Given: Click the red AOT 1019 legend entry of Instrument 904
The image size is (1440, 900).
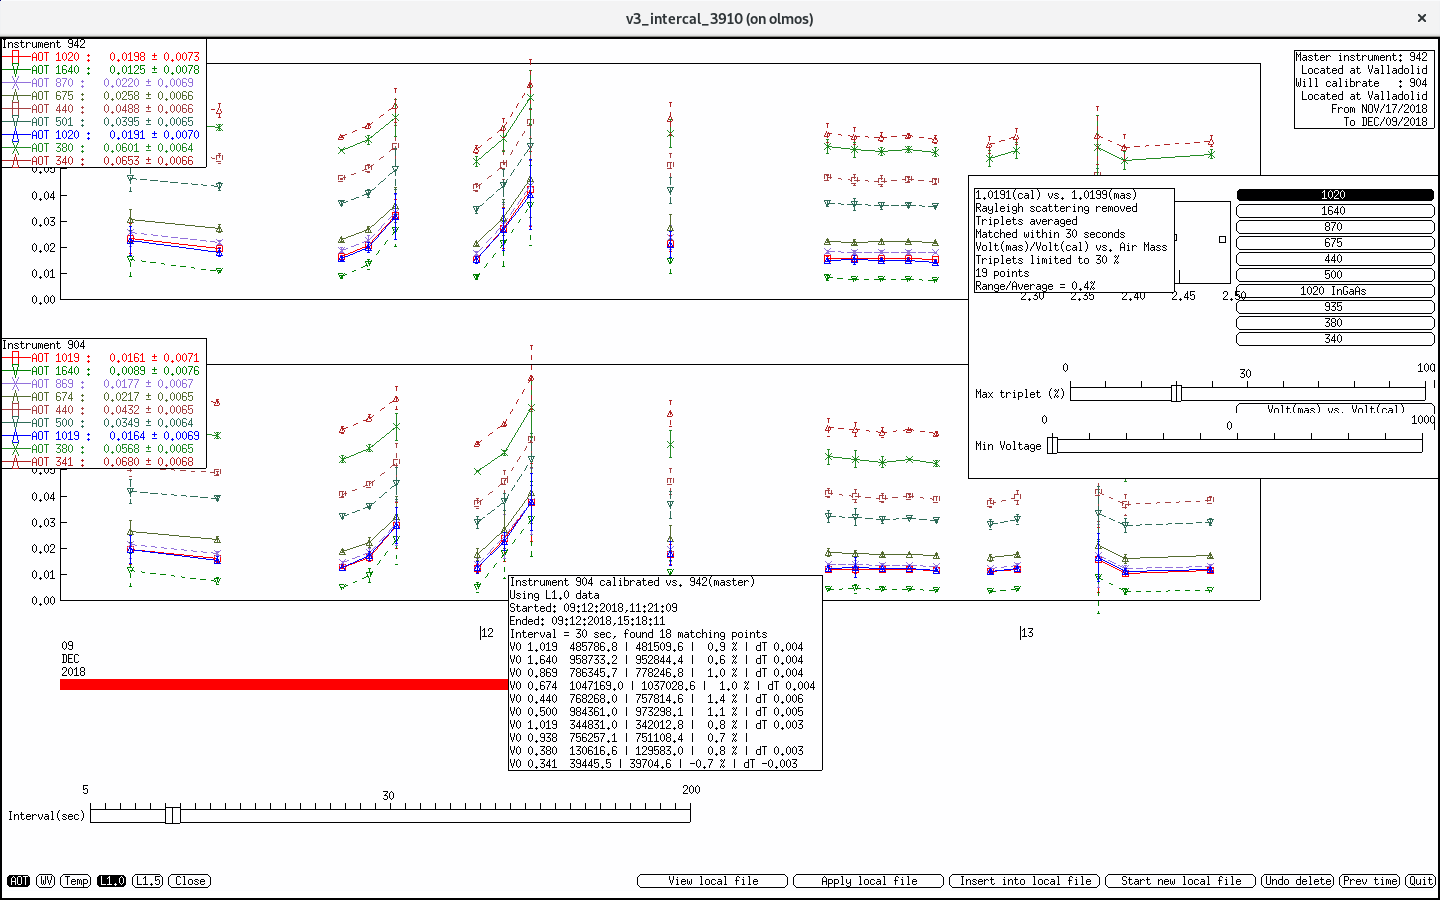Looking at the screenshot, I should point(102,358).
